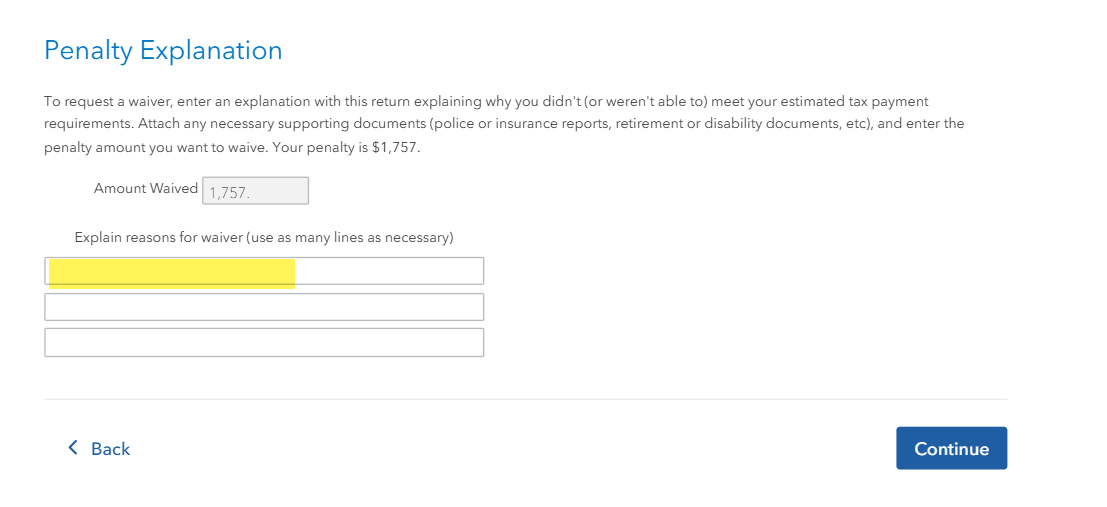Click the yellow highlighted text in first line

pos(172,272)
